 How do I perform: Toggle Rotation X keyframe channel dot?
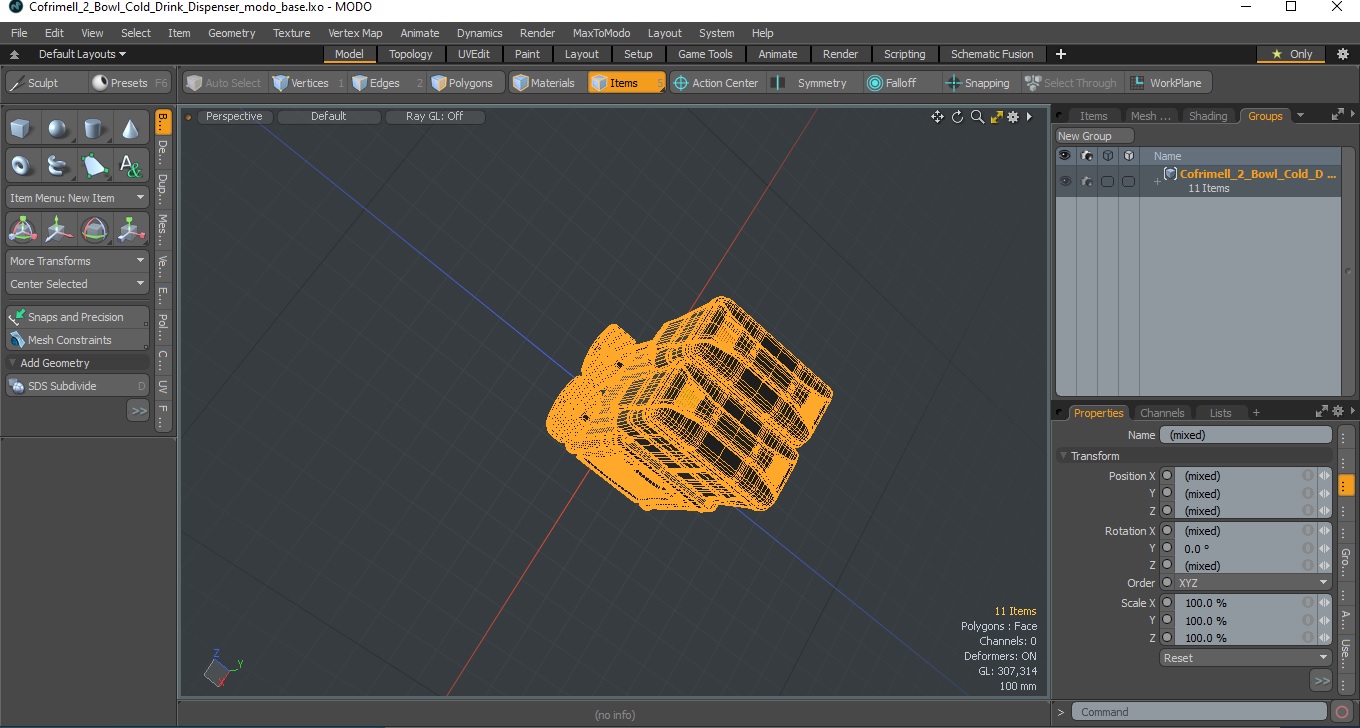[x=1167, y=531]
